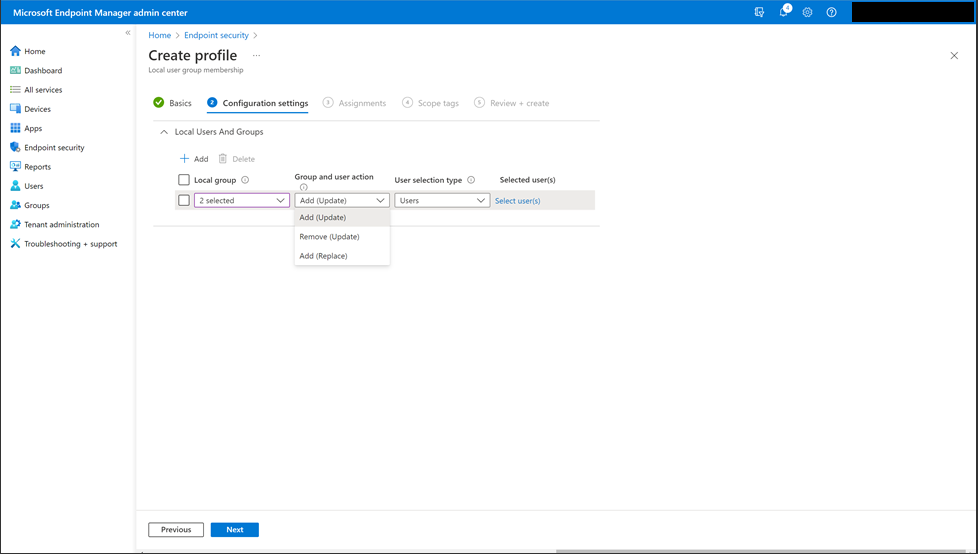Screen dimensions: 978x554
Task: Open the settings gear in header
Action: (808, 12)
